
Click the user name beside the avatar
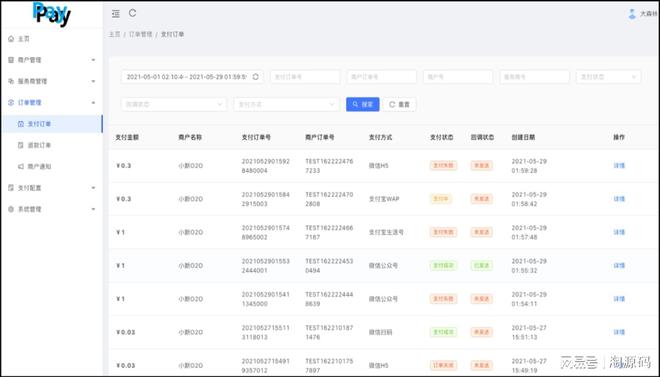click(649, 14)
